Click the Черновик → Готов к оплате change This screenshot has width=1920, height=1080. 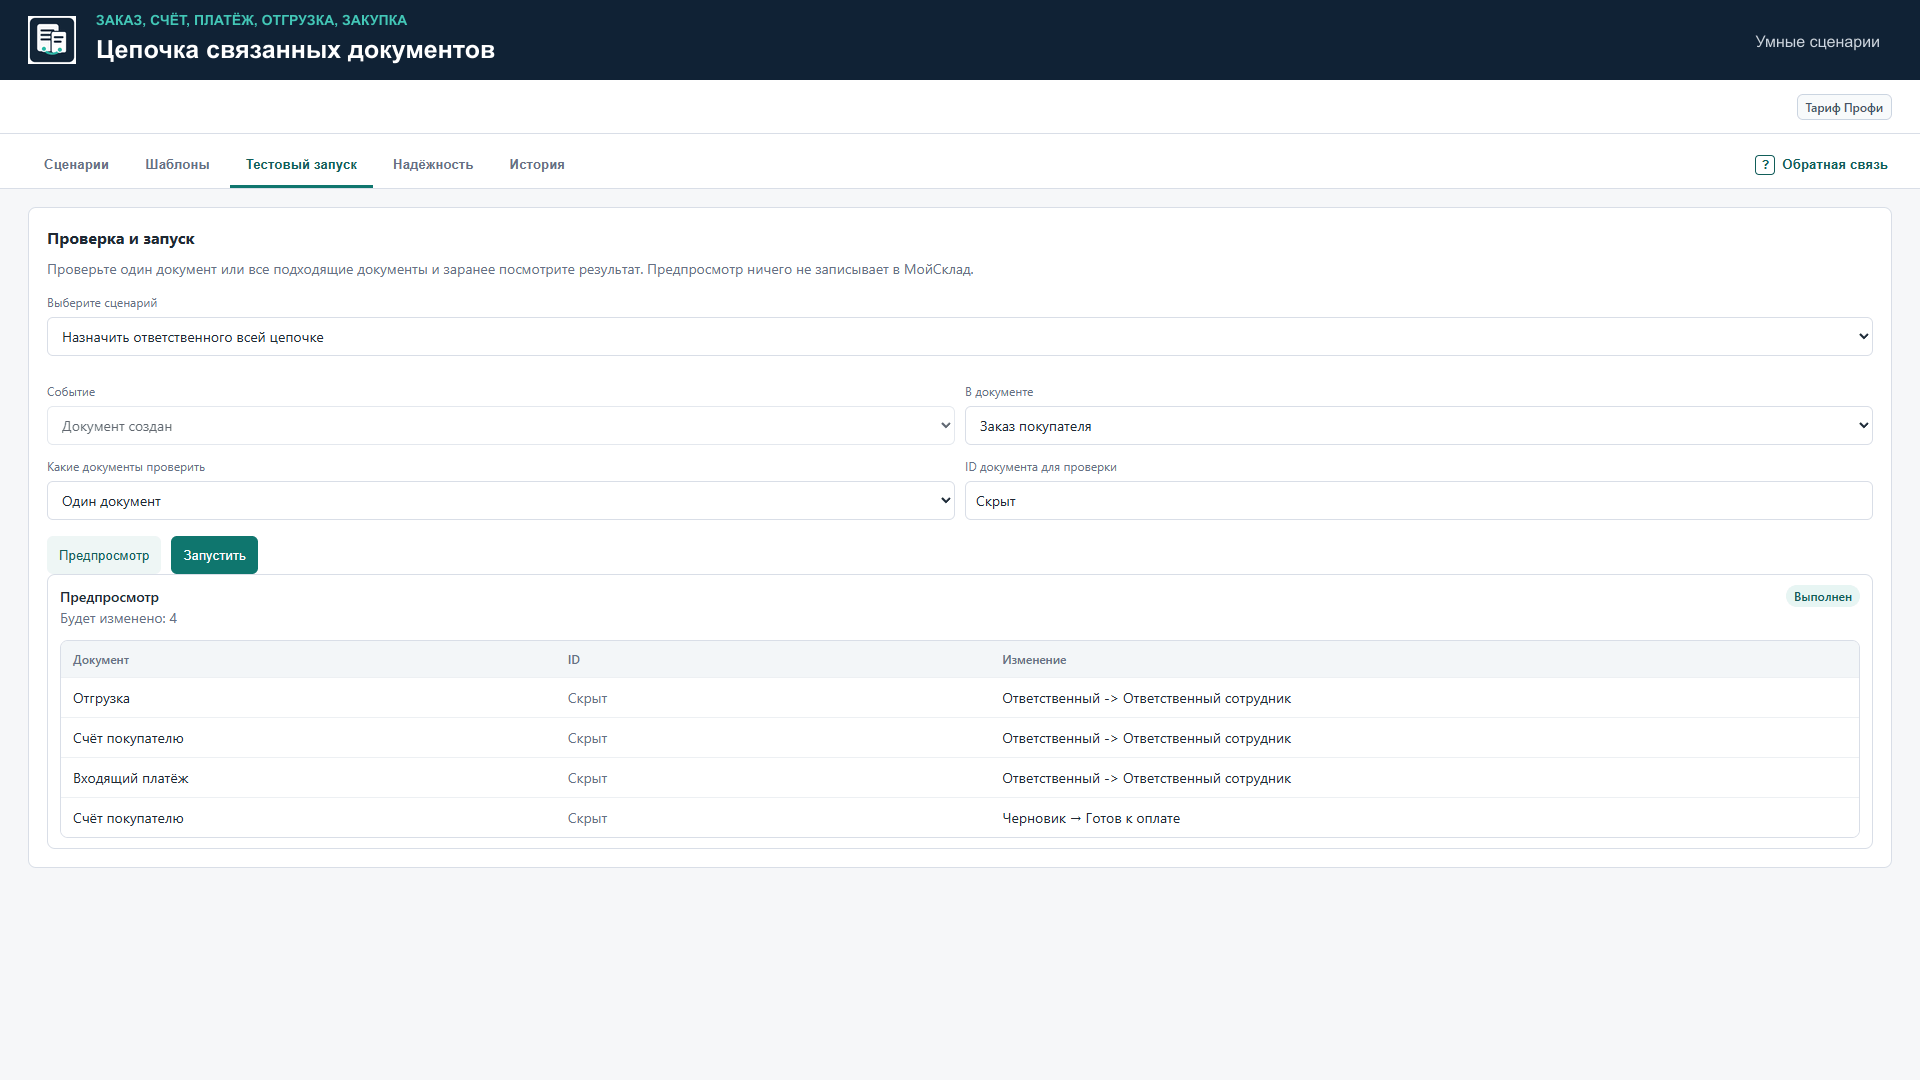coord(1091,819)
